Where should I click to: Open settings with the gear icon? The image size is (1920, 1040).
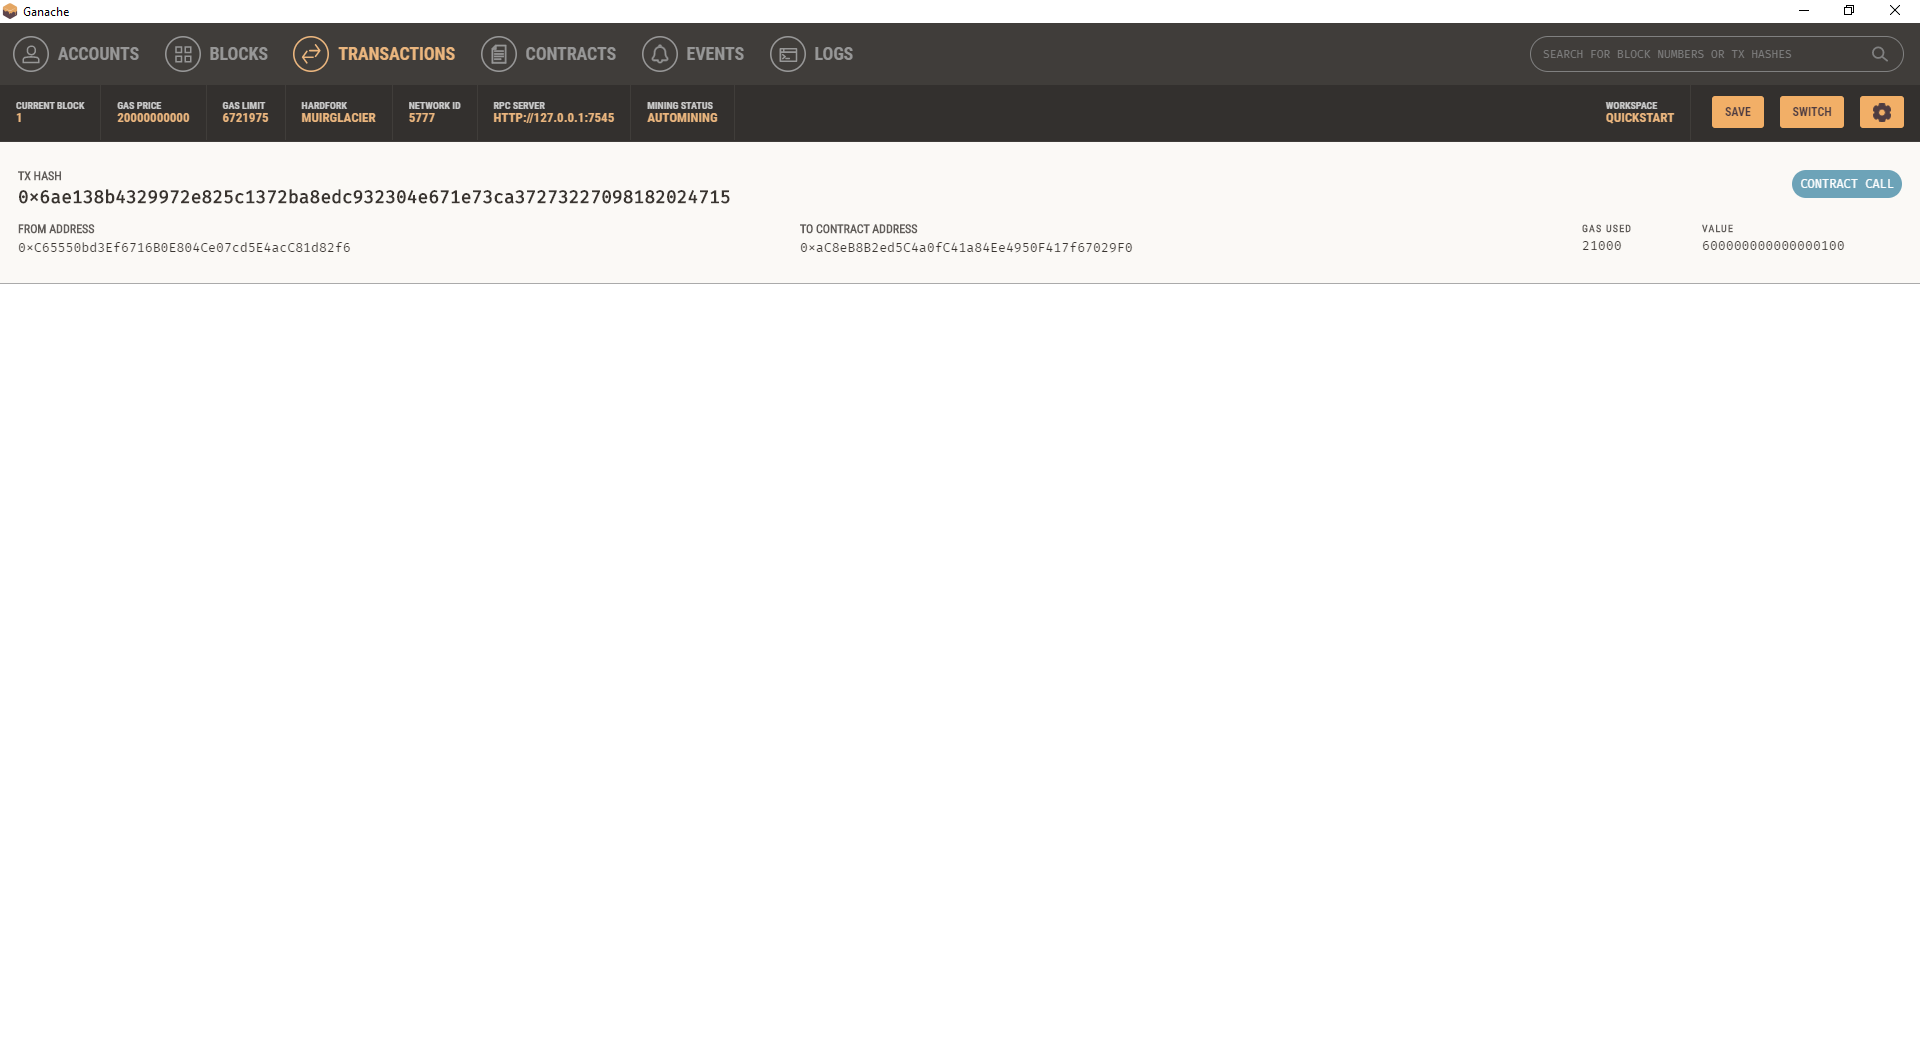[x=1882, y=112]
